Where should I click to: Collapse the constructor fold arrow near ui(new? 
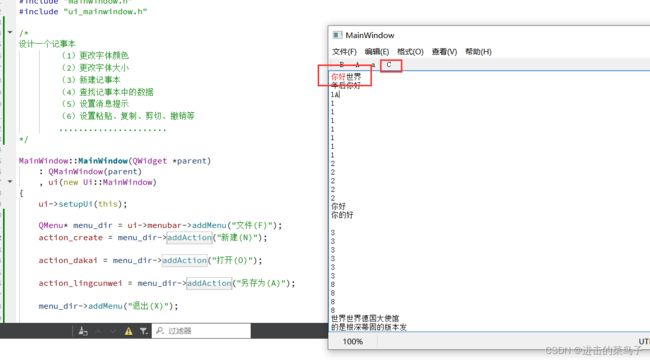[10, 182]
